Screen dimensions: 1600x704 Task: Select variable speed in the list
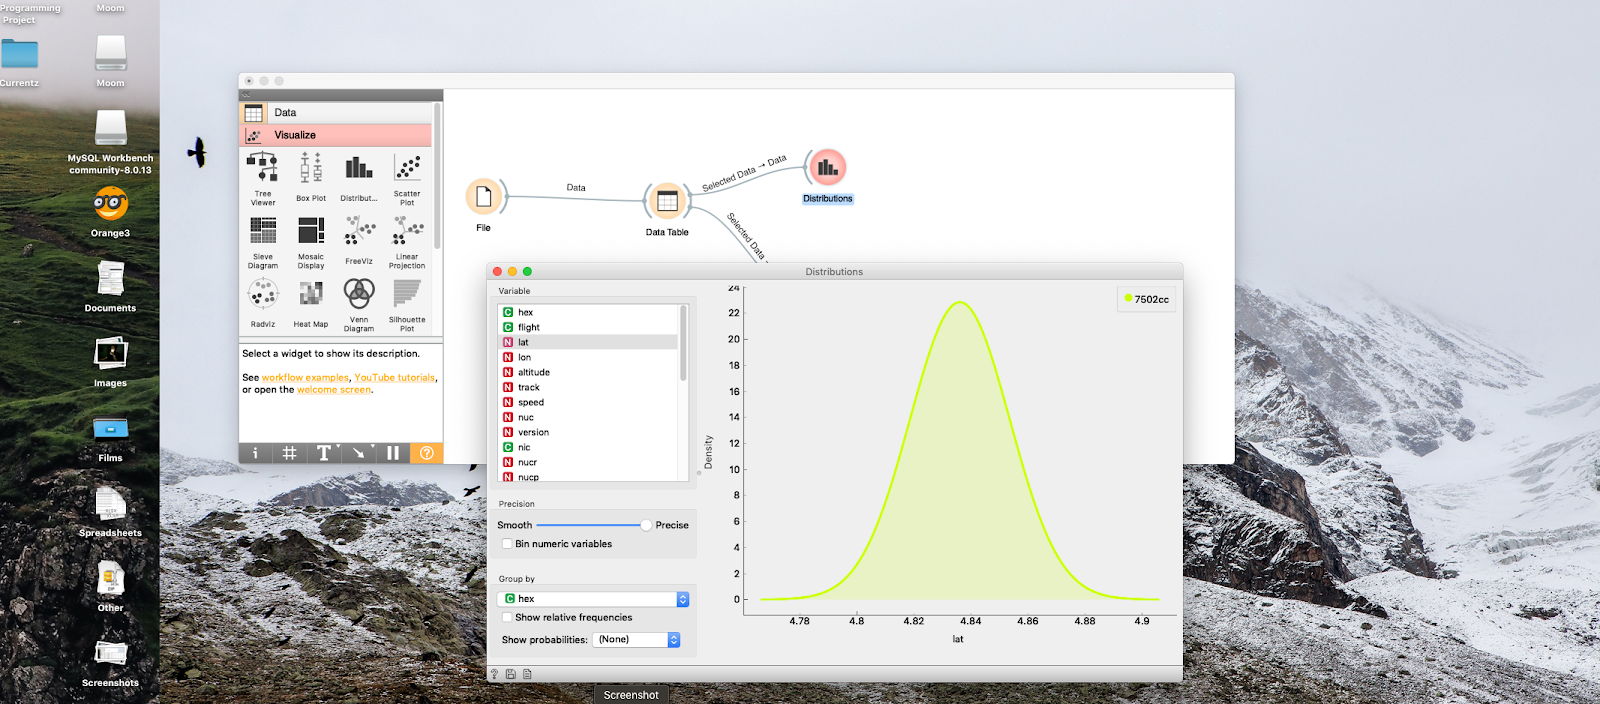pyautogui.click(x=588, y=402)
